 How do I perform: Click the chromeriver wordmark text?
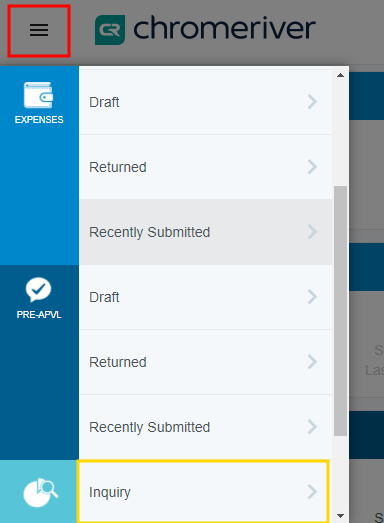tap(224, 29)
